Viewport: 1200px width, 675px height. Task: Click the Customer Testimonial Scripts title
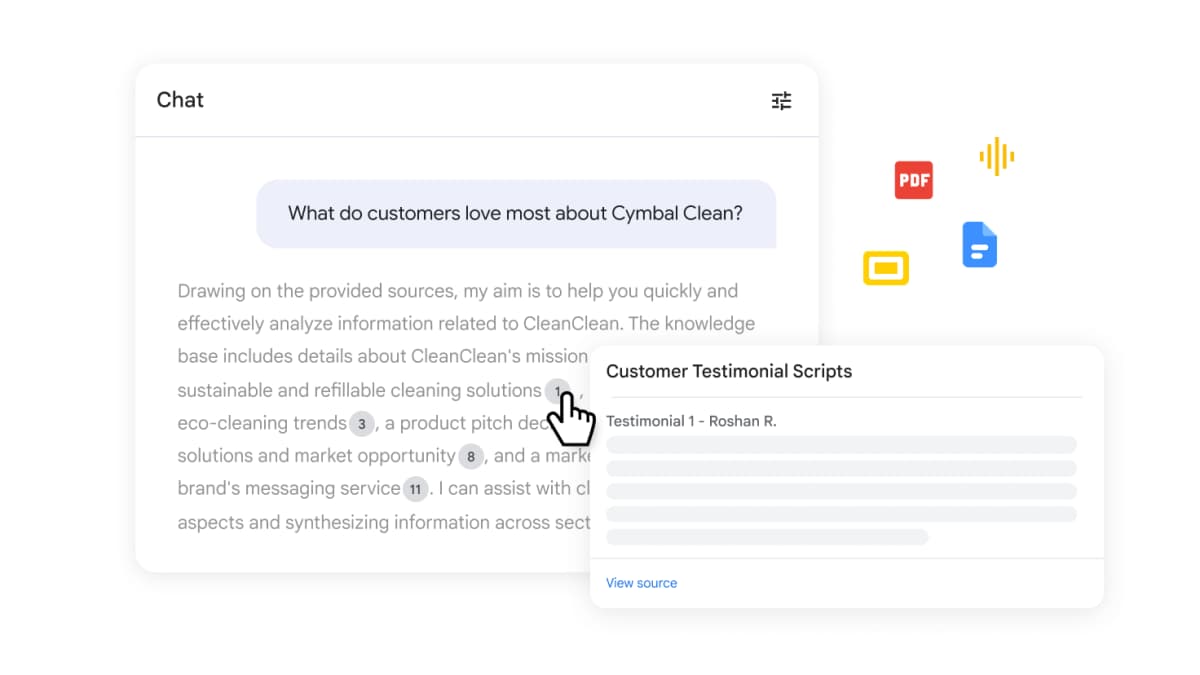(729, 371)
